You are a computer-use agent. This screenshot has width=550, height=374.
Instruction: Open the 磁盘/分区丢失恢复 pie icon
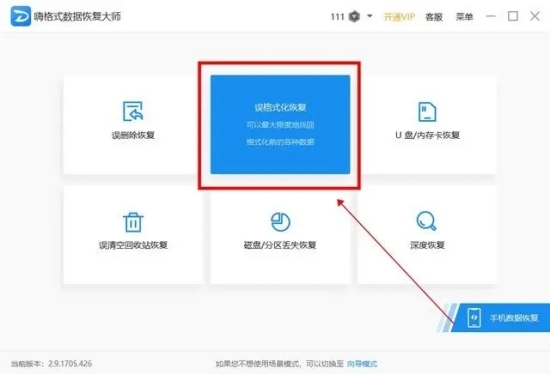coord(280,222)
